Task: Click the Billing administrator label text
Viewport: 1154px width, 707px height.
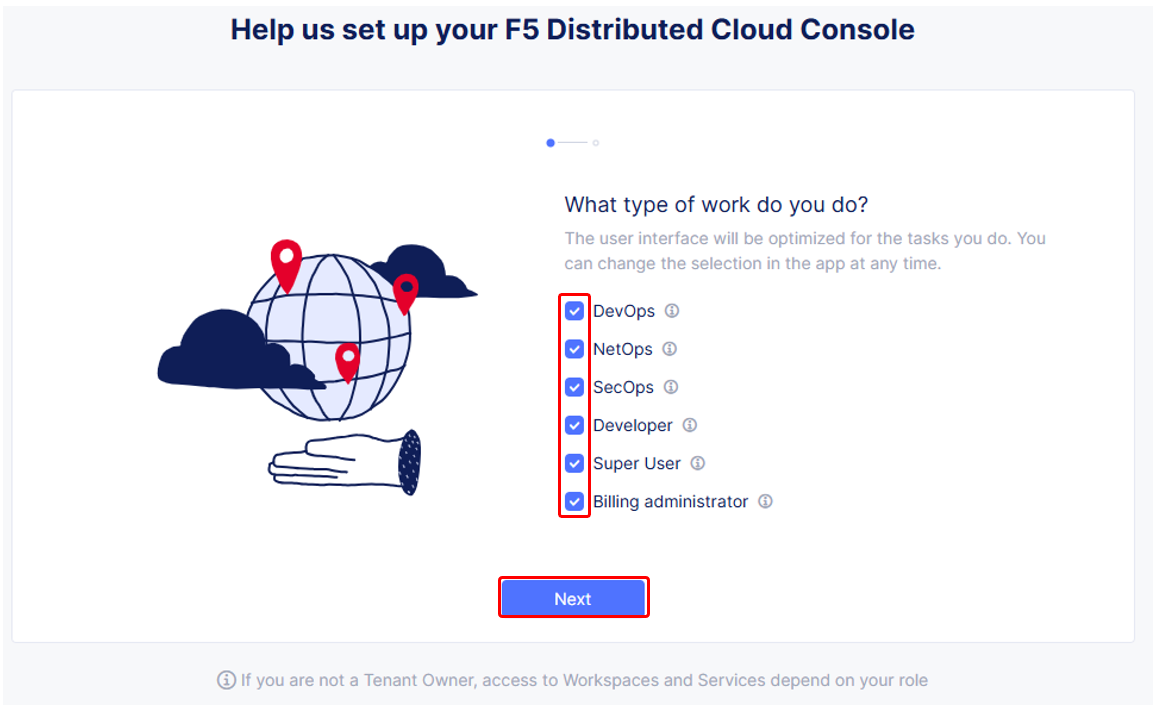Action: tap(670, 502)
